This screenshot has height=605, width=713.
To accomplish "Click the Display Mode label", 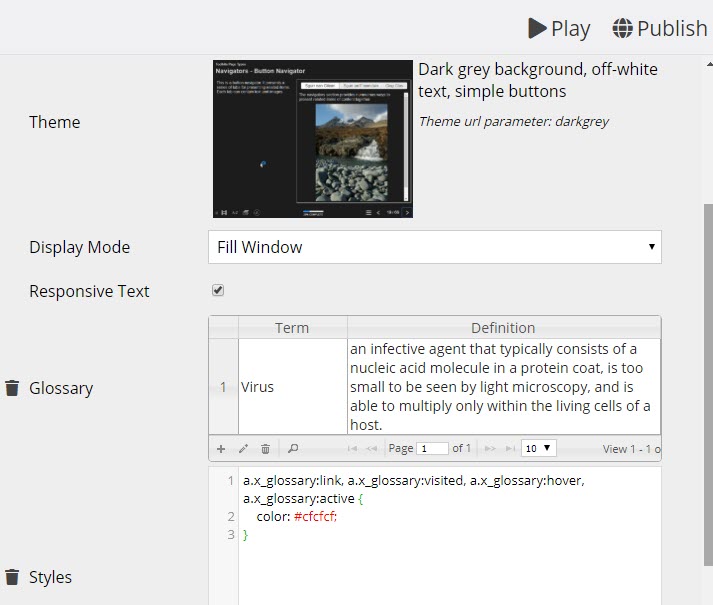I will [x=80, y=247].
